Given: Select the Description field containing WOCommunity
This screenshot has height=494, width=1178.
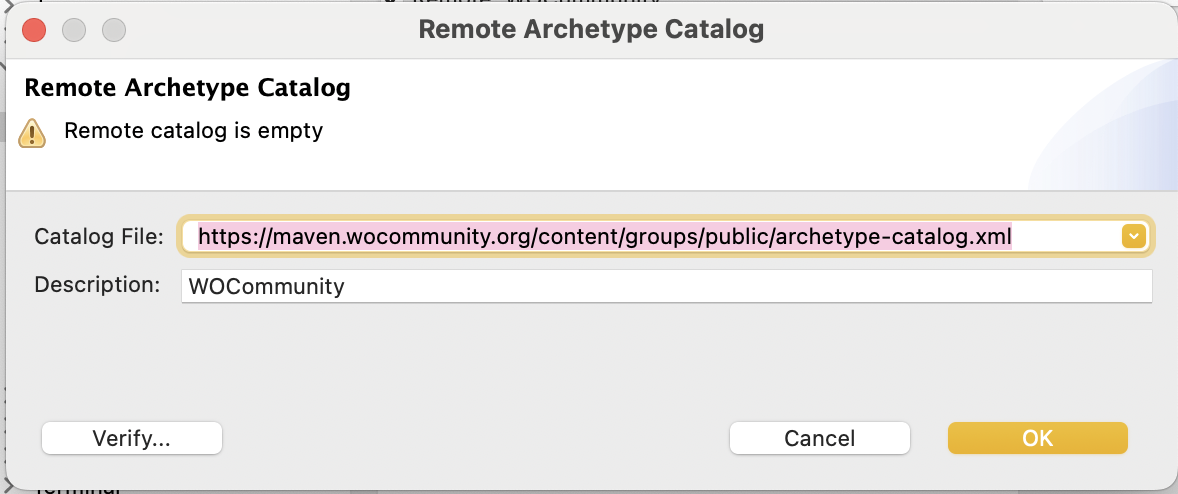Looking at the screenshot, I should pos(666,286).
